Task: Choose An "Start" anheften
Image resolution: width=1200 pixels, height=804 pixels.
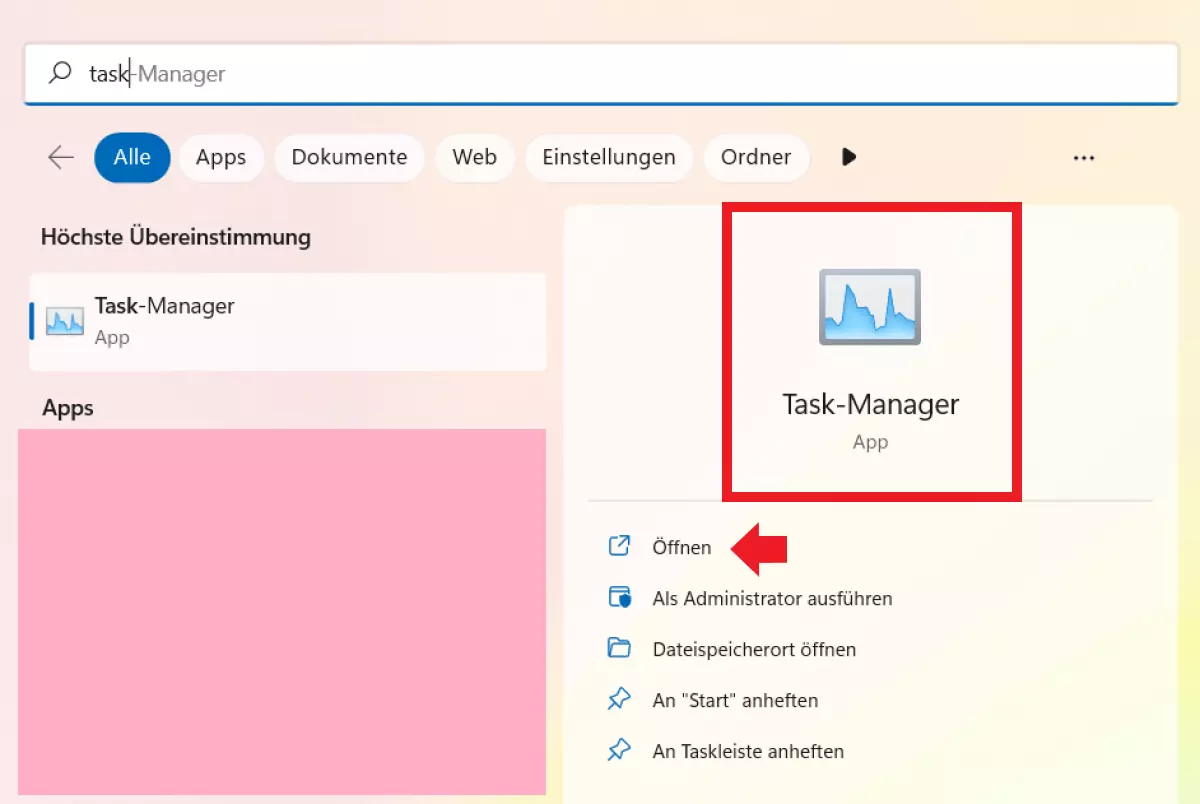Action: 735,700
